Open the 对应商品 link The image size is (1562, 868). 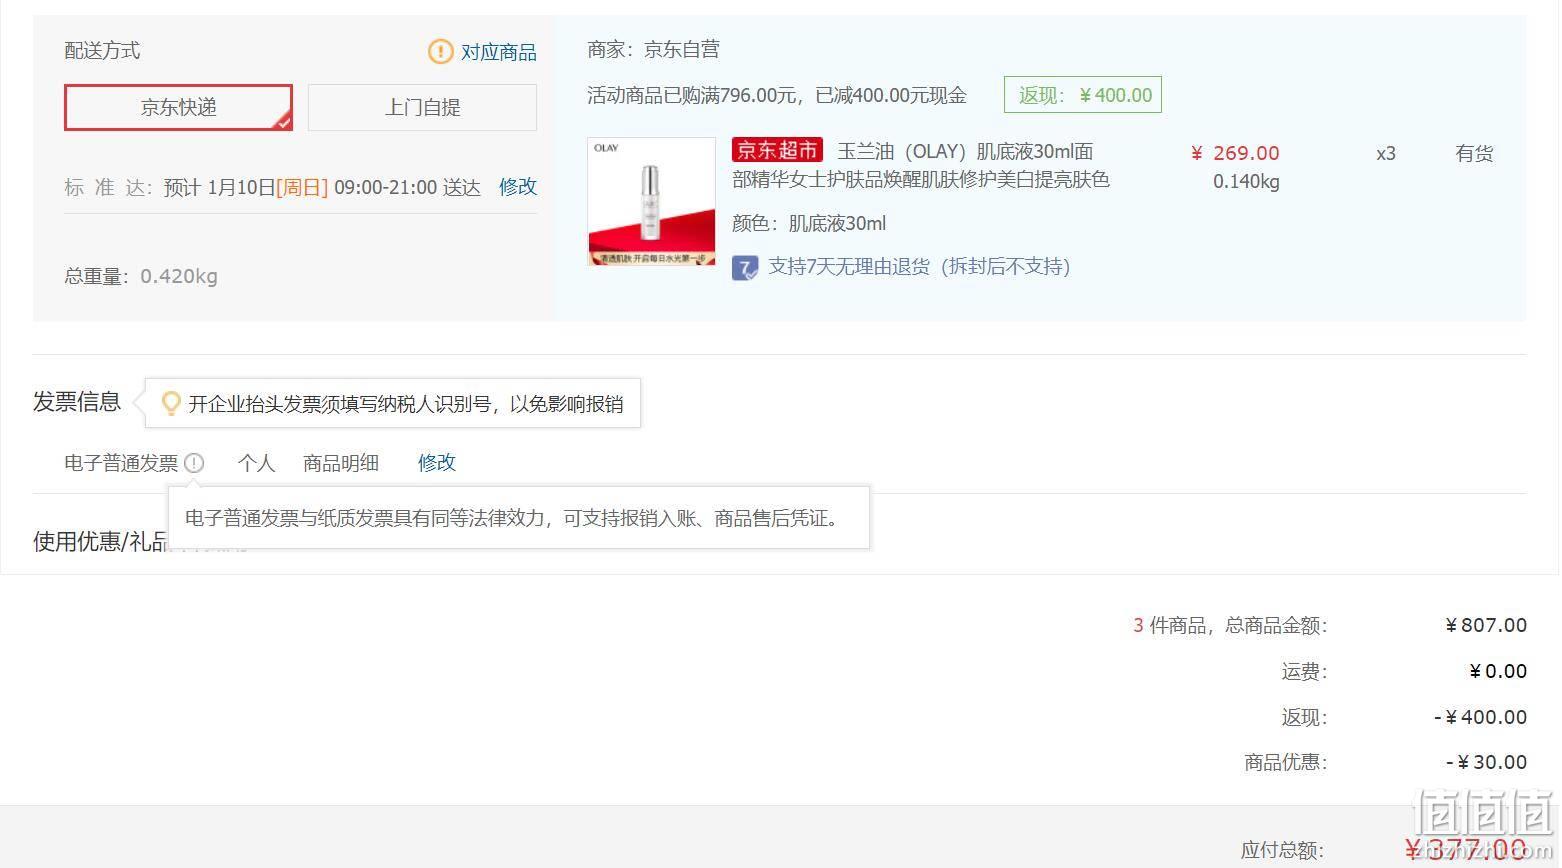[498, 52]
